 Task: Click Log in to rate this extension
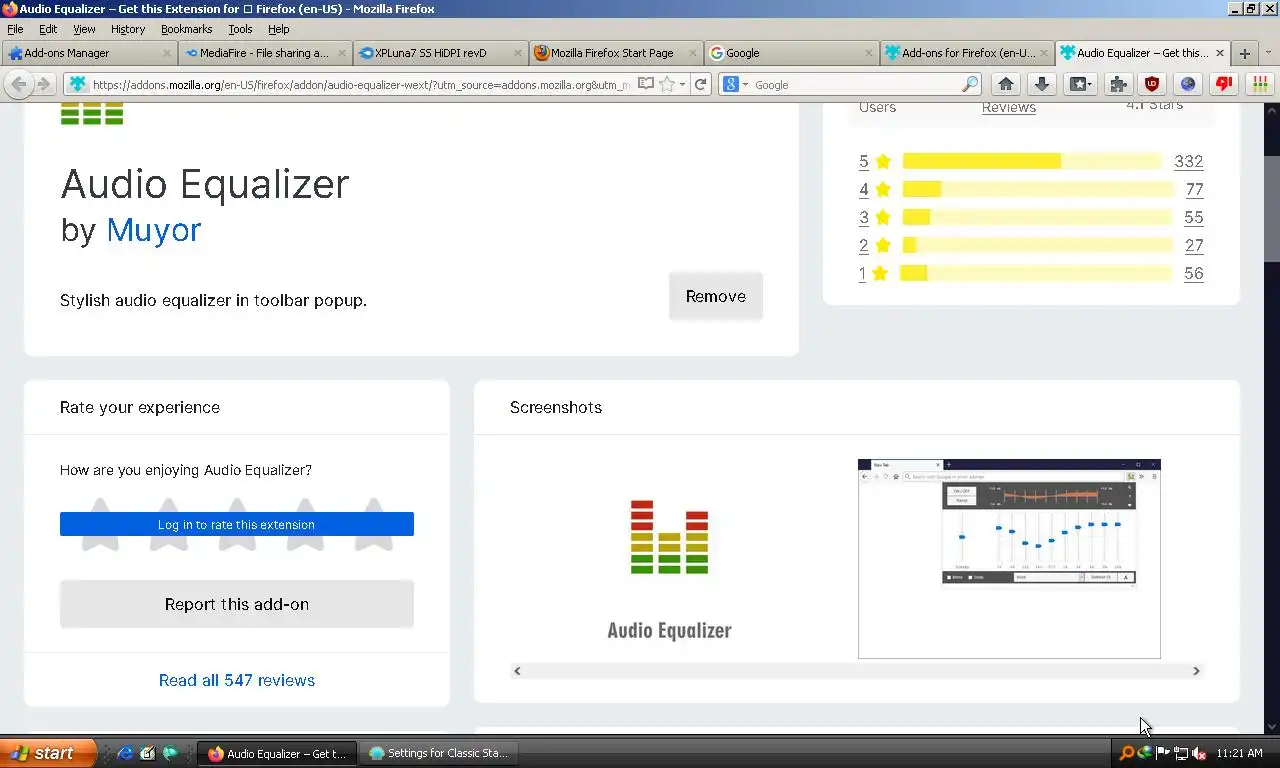click(237, 524)
